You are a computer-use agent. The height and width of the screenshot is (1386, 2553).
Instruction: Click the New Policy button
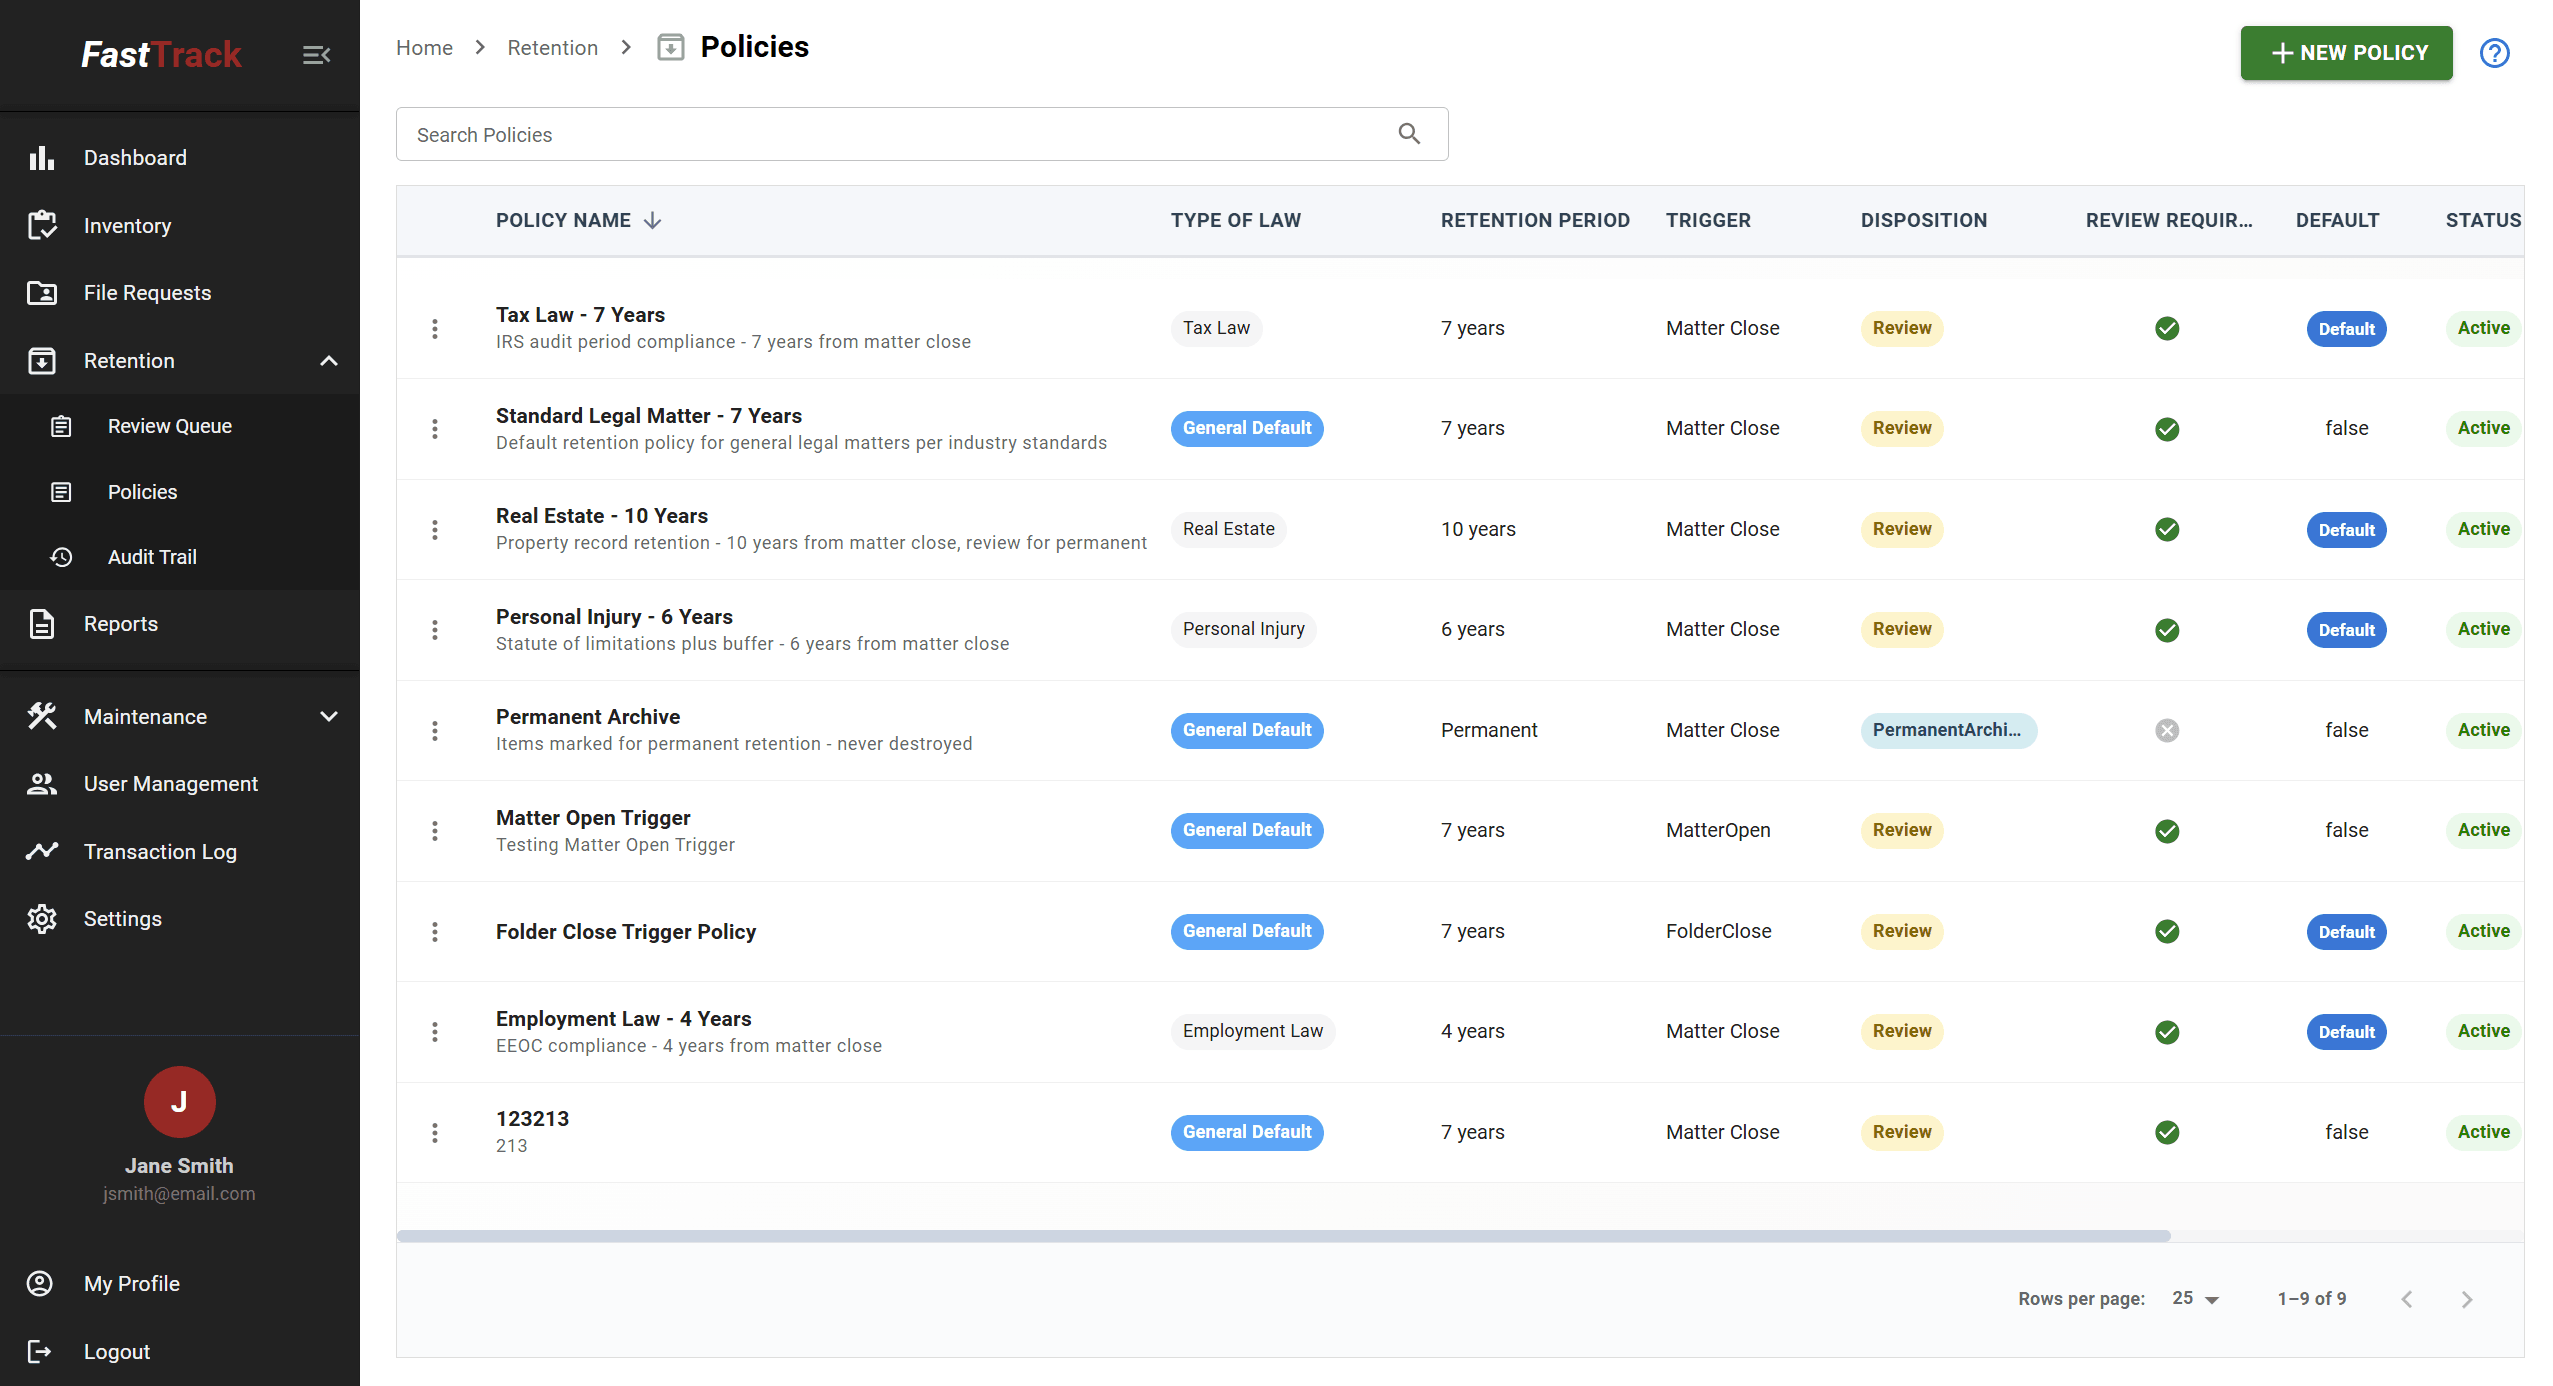(2346, 53)
